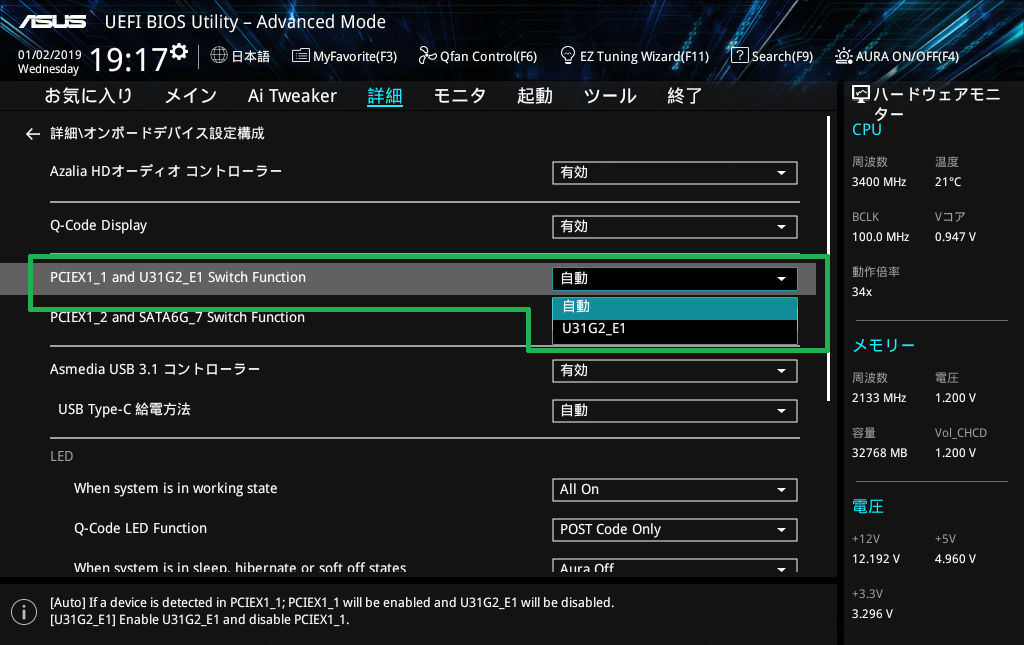This screenshot has width=1024, height=645.
Task: Open the 起動 tab
Action: pyautogui.click(x=535, y=96)
